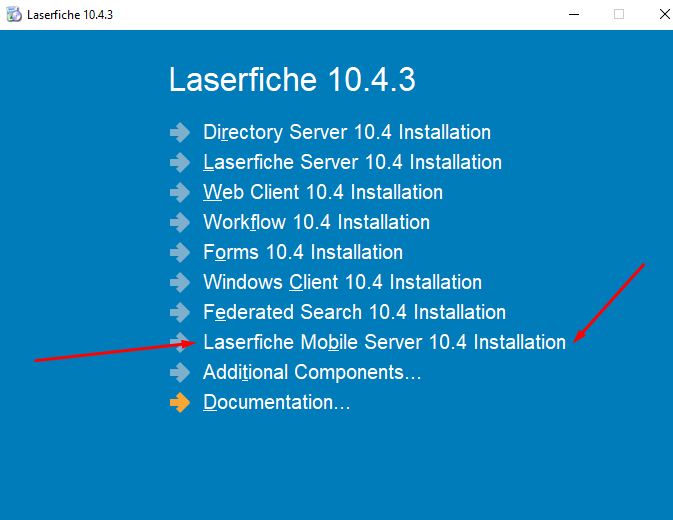Click the Laserfiche installer icon in title bar
The width and height of the screenshot is (673, 520).
pos(14,15)
